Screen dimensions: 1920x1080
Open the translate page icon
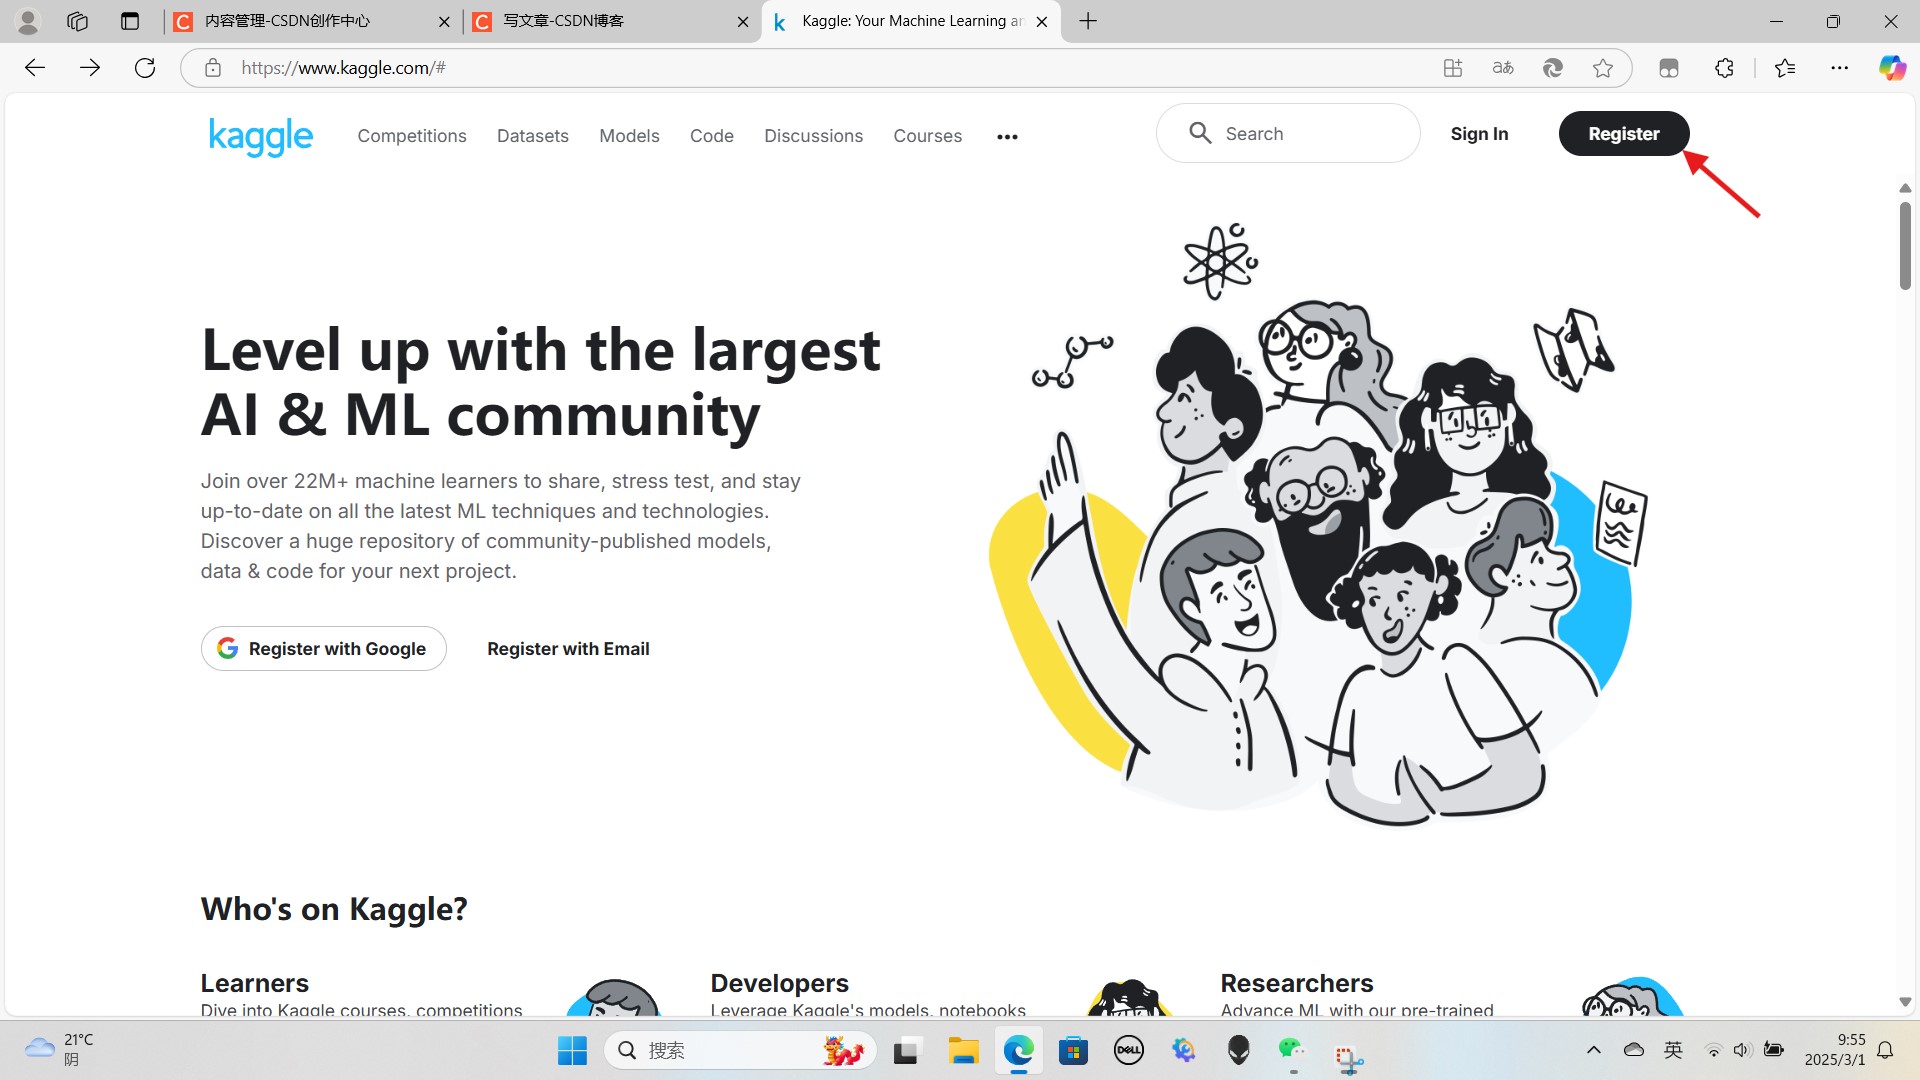pos(1503,68)
